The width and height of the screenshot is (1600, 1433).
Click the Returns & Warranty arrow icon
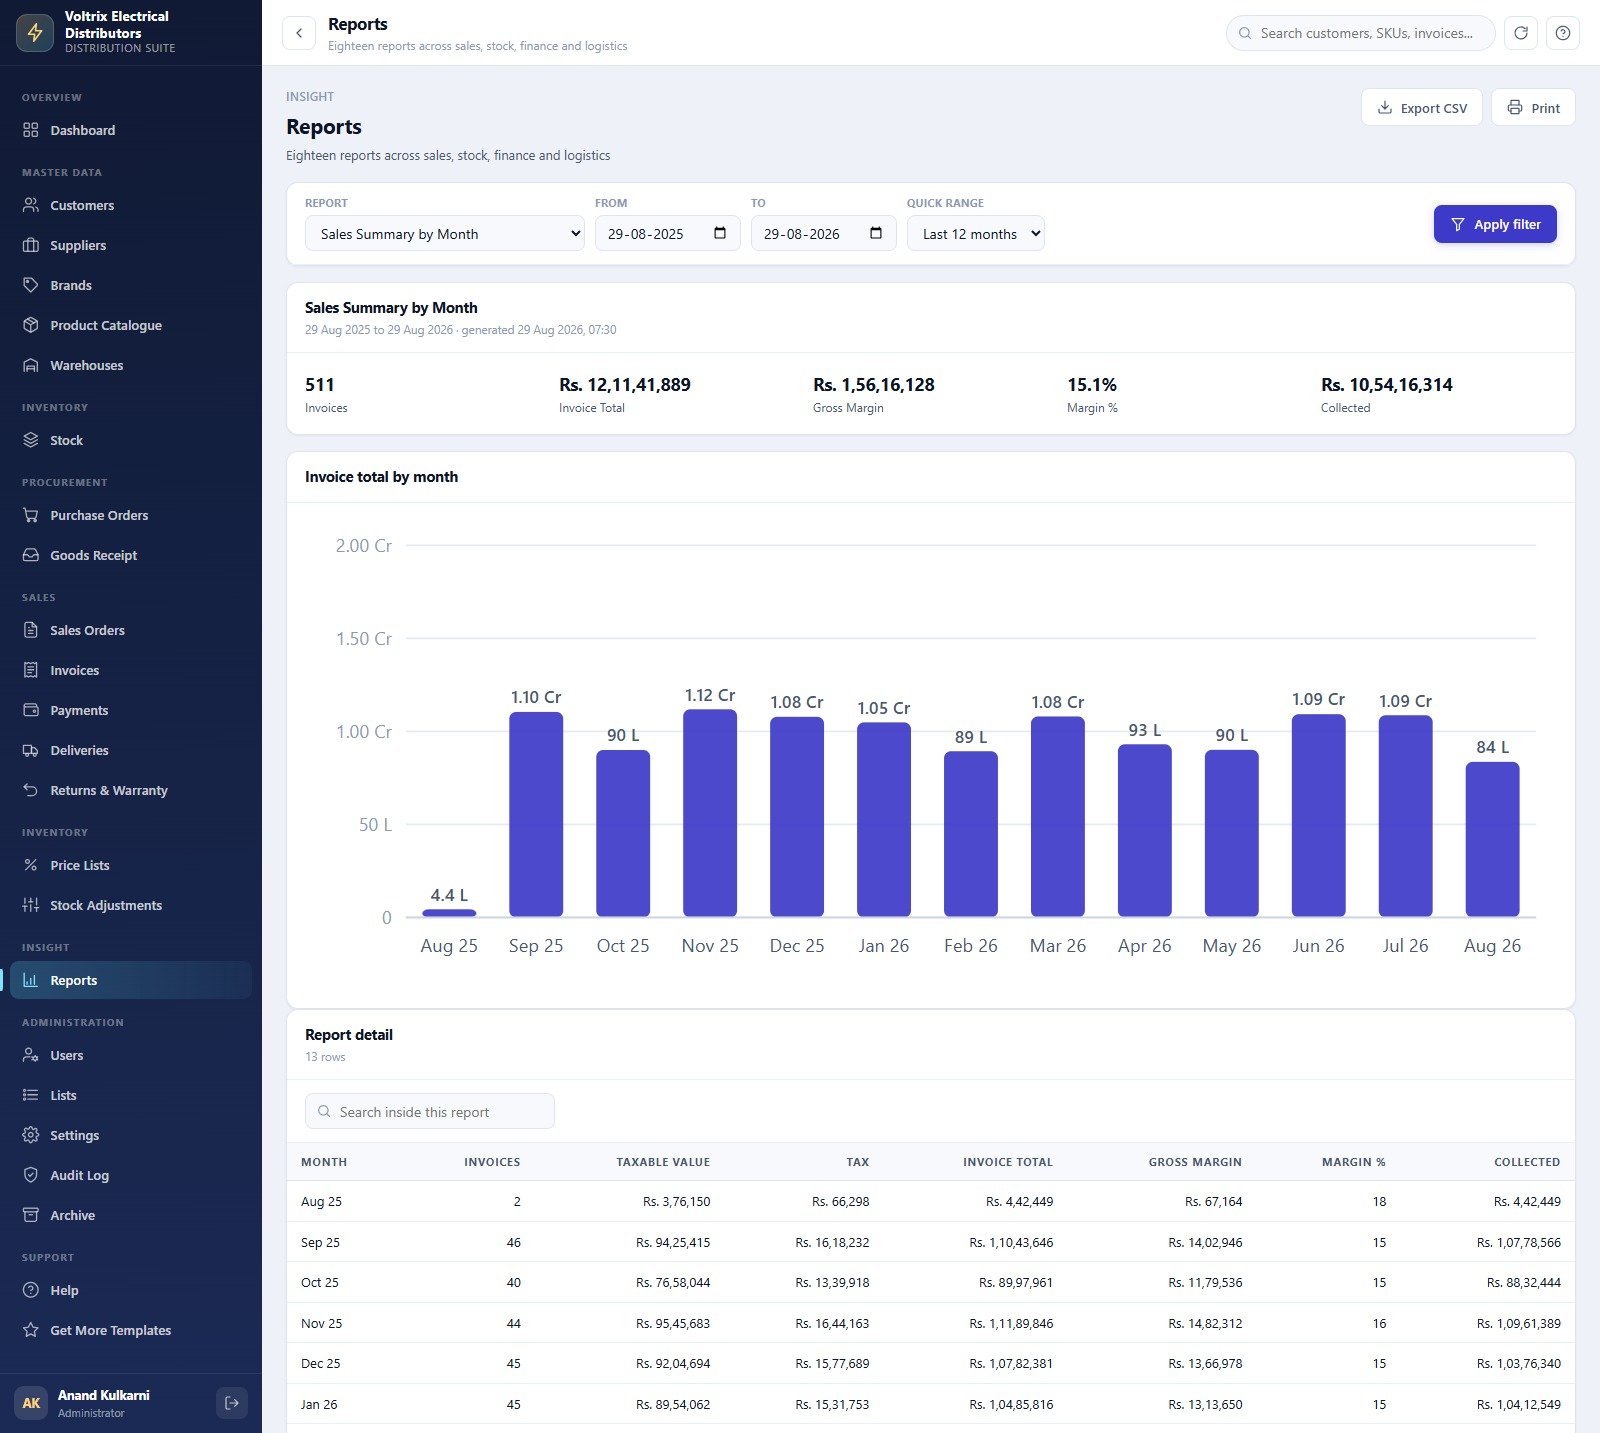tap(31, 790)
